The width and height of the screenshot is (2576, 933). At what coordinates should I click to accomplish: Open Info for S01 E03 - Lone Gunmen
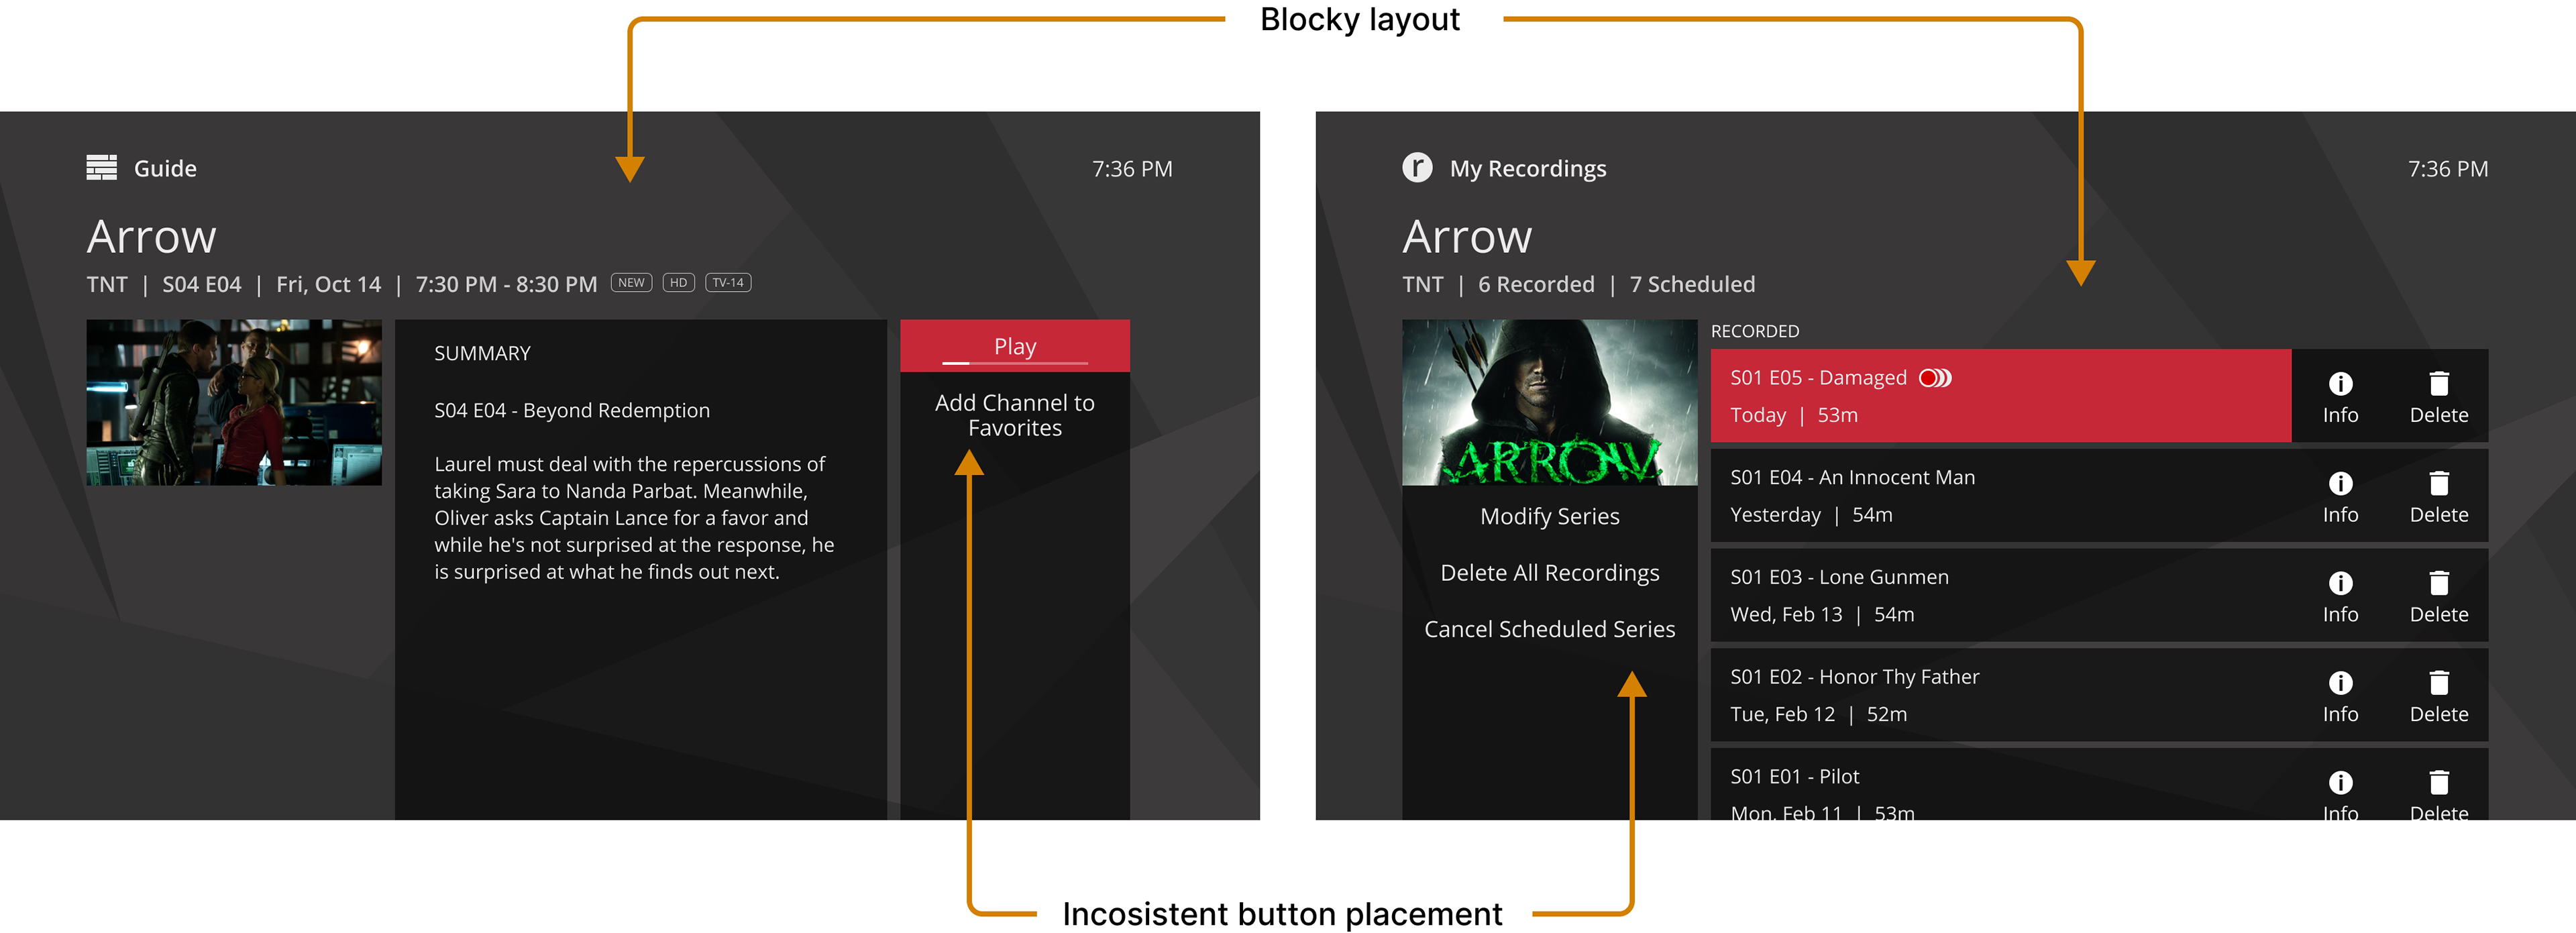point(2340,596)
